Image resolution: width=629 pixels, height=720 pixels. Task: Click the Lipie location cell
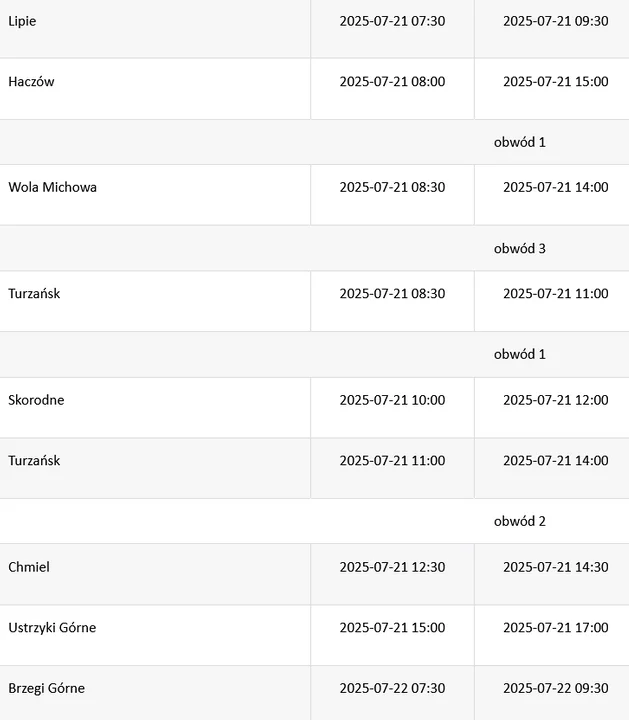[x=22, y=21]
